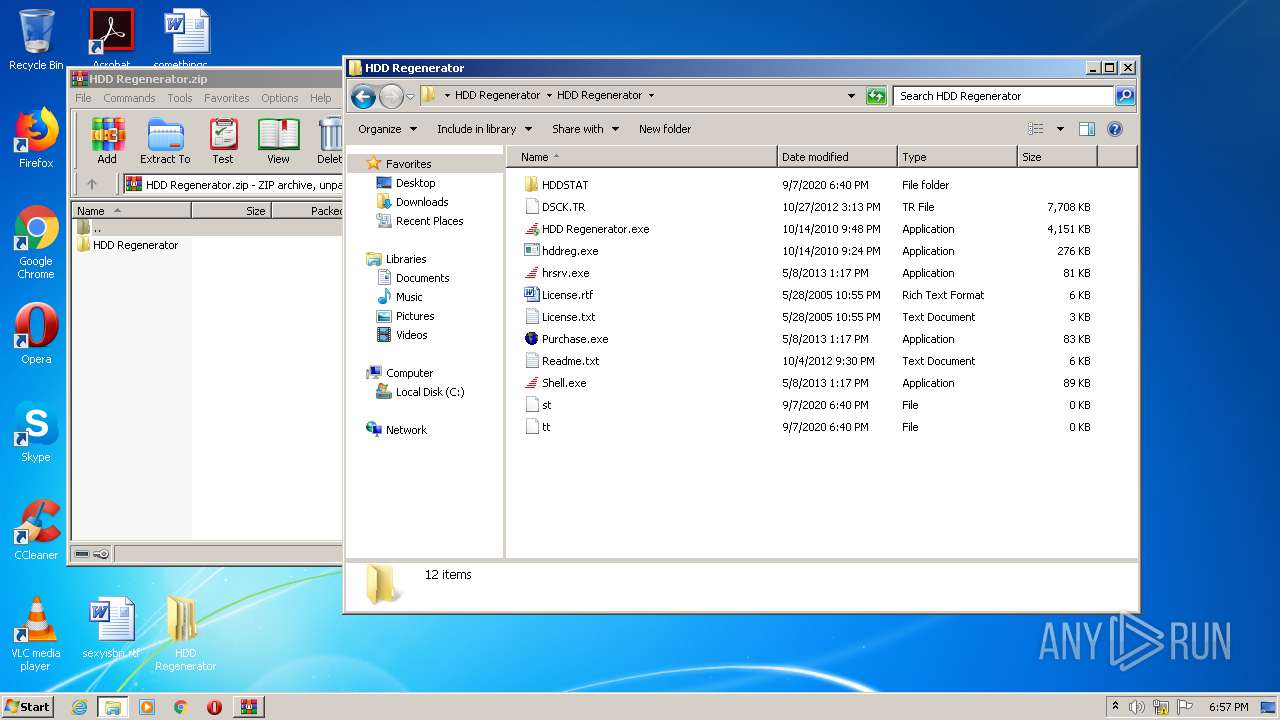Open WinRAR Help menu
The height and width of the screenshot is (720, 1280).
[321, 98]
